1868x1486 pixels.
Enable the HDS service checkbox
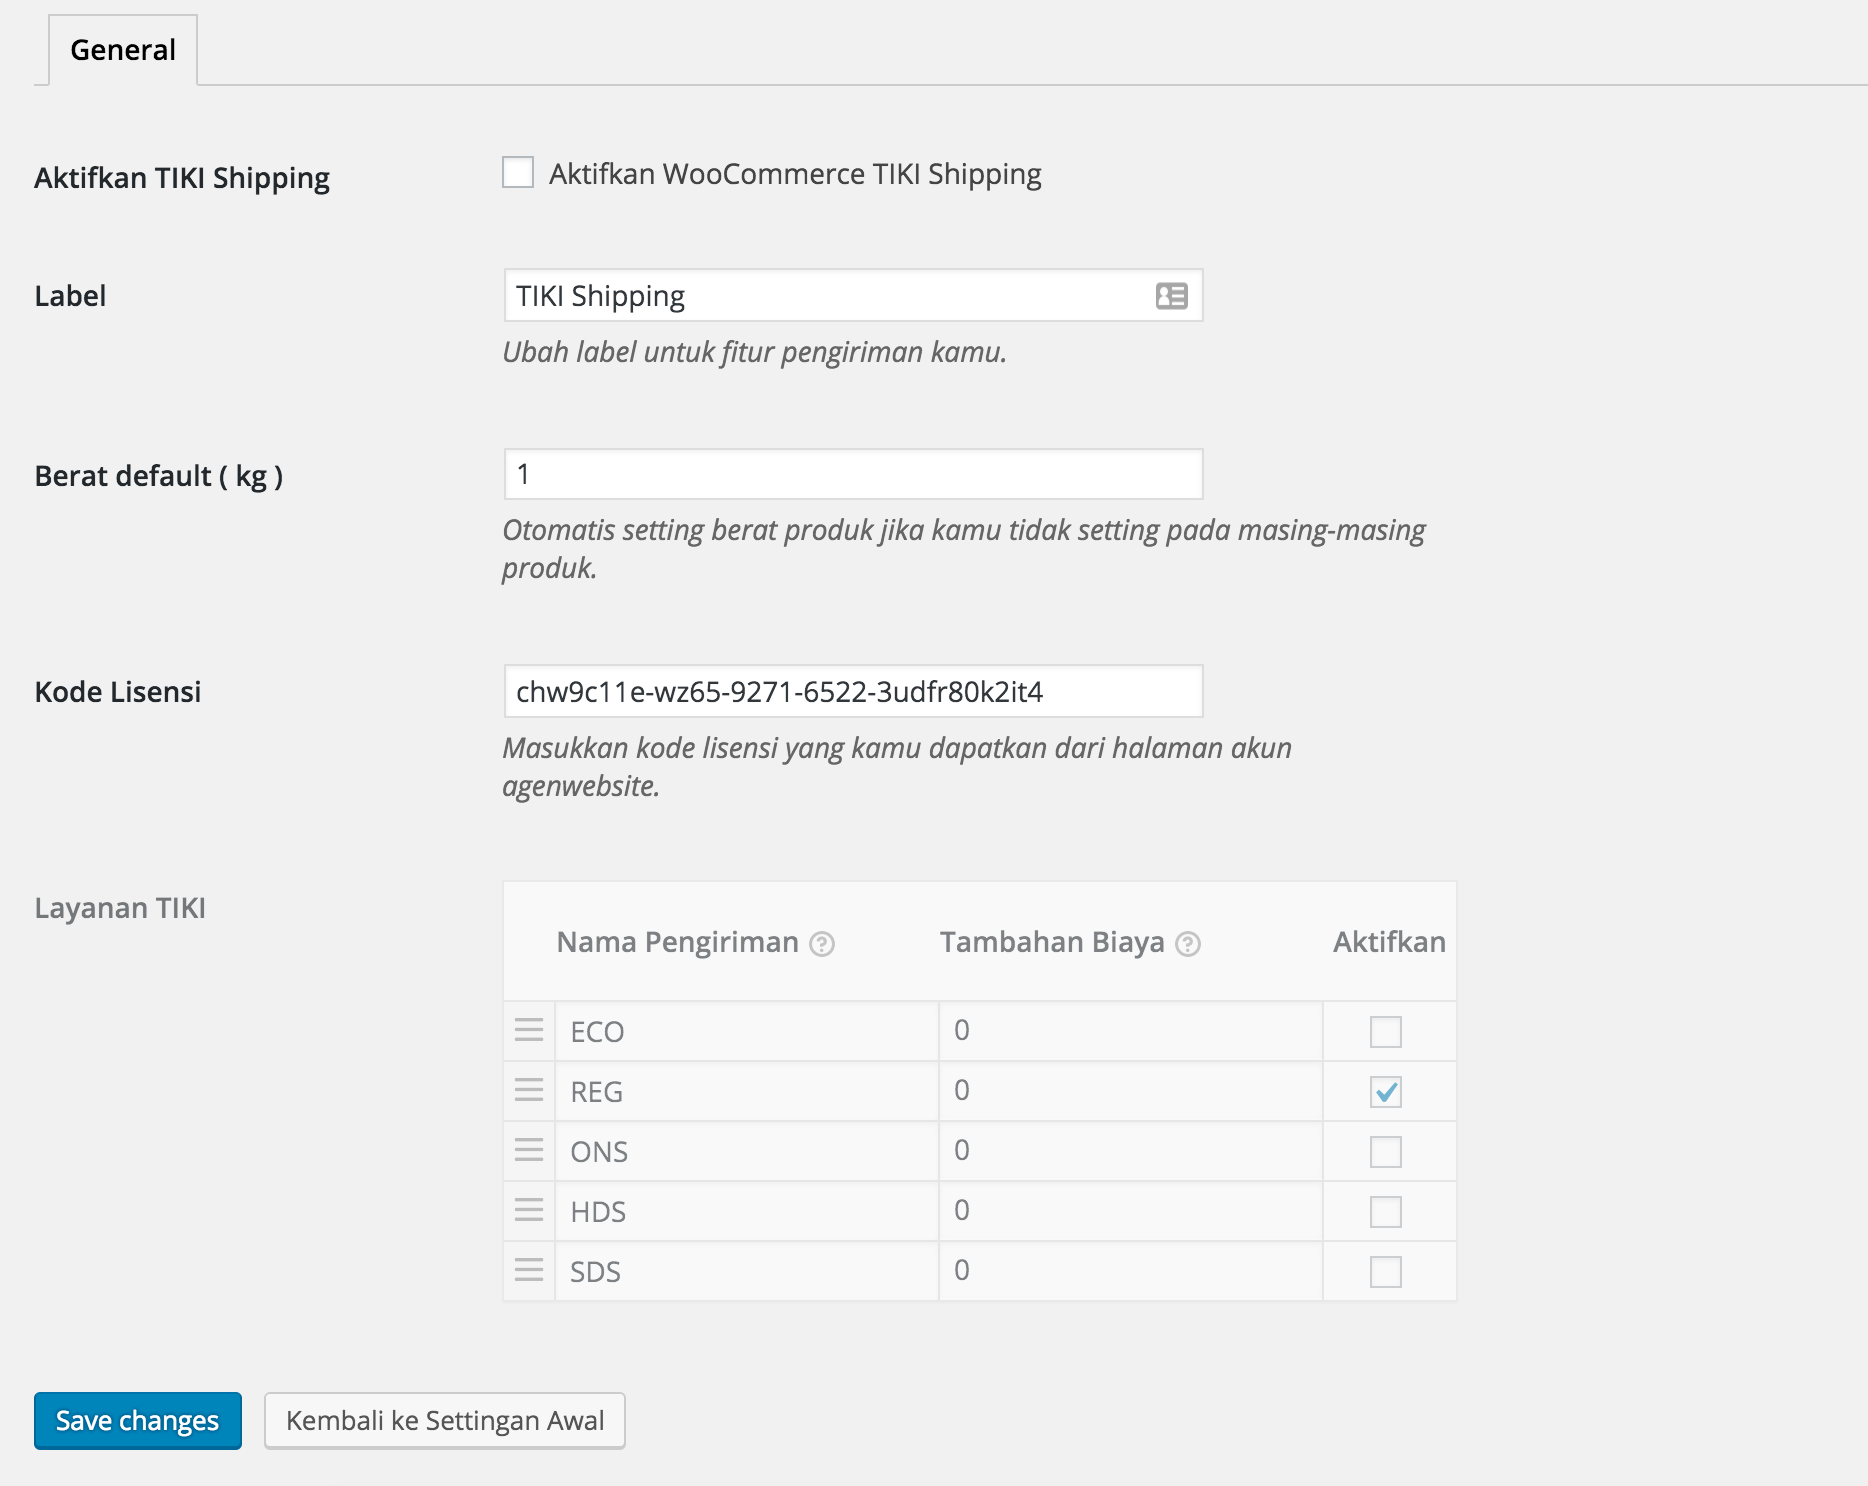(x=1386, y=1211)
